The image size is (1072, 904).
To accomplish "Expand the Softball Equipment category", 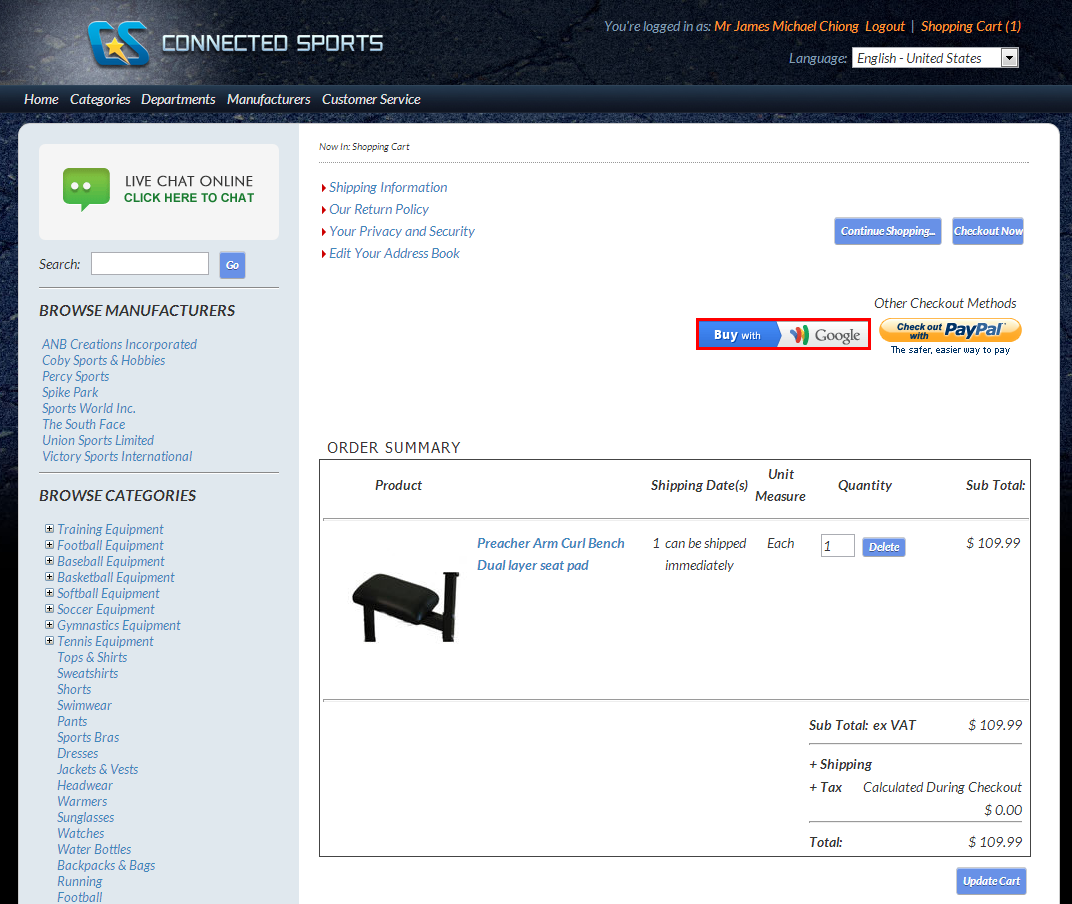I will (x=49, y=593).
